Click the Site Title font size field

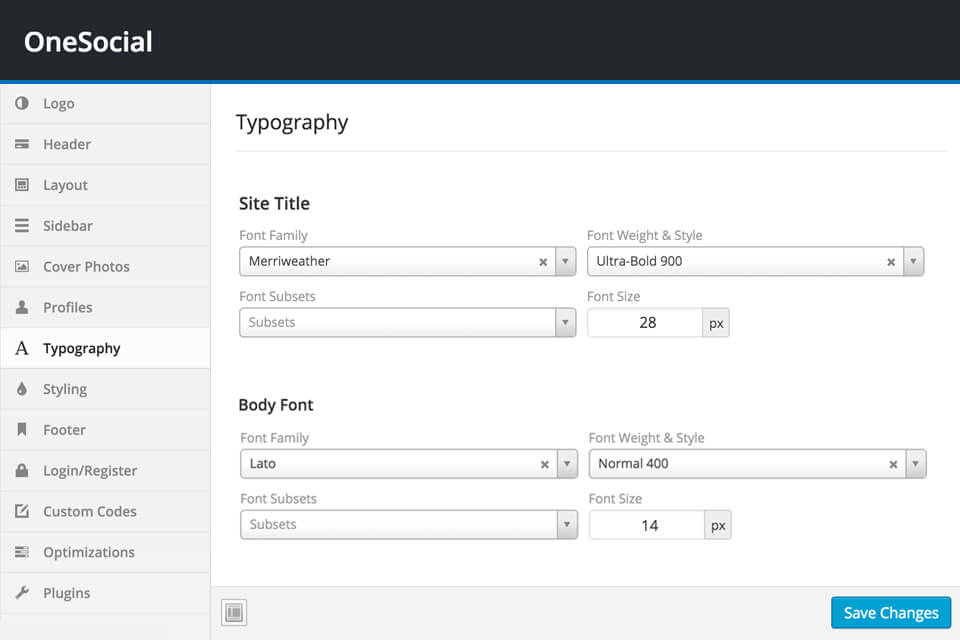(x=646, y=323)
